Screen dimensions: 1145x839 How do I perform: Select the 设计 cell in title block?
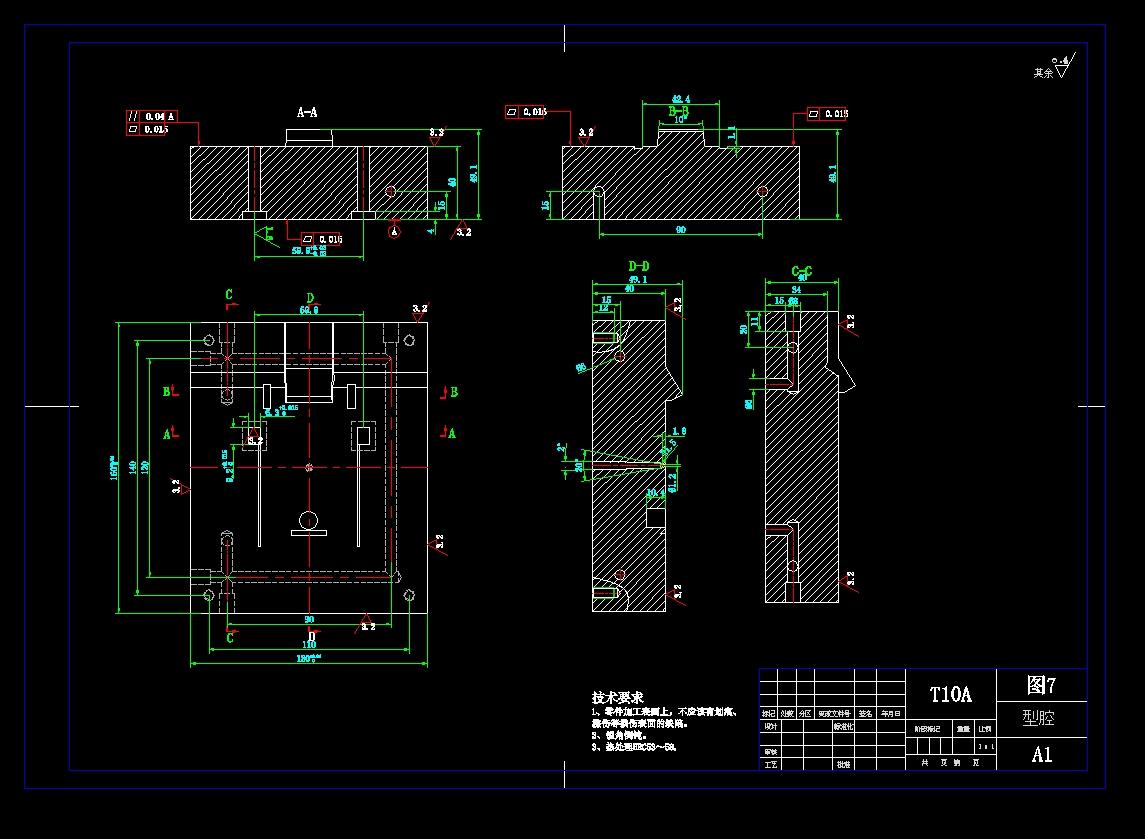click(x=770, y=727)
